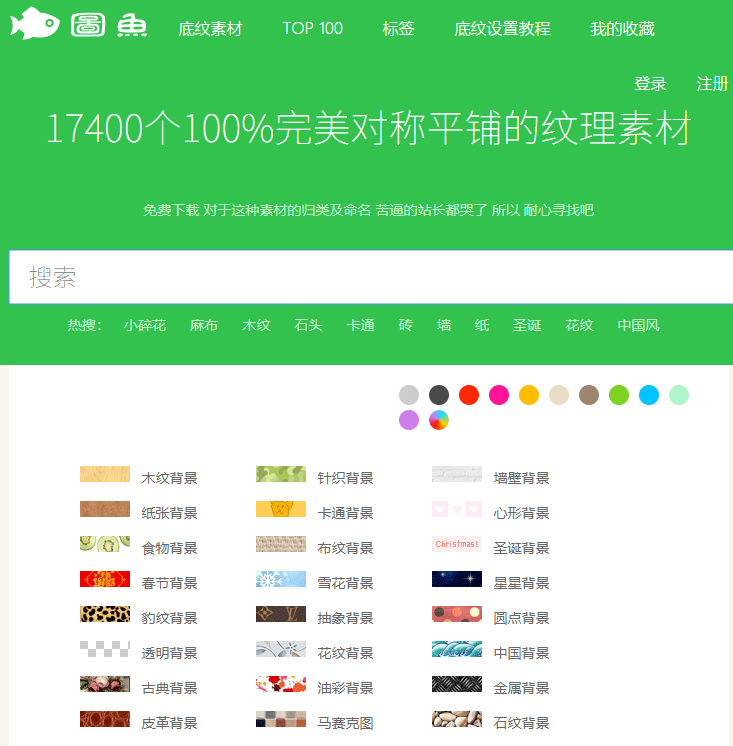The width and height of the screenshot is (733, 746).
Task: Select the kiwi food texture thumbnail
Action: pyautogui.click(x=105, y=544)
